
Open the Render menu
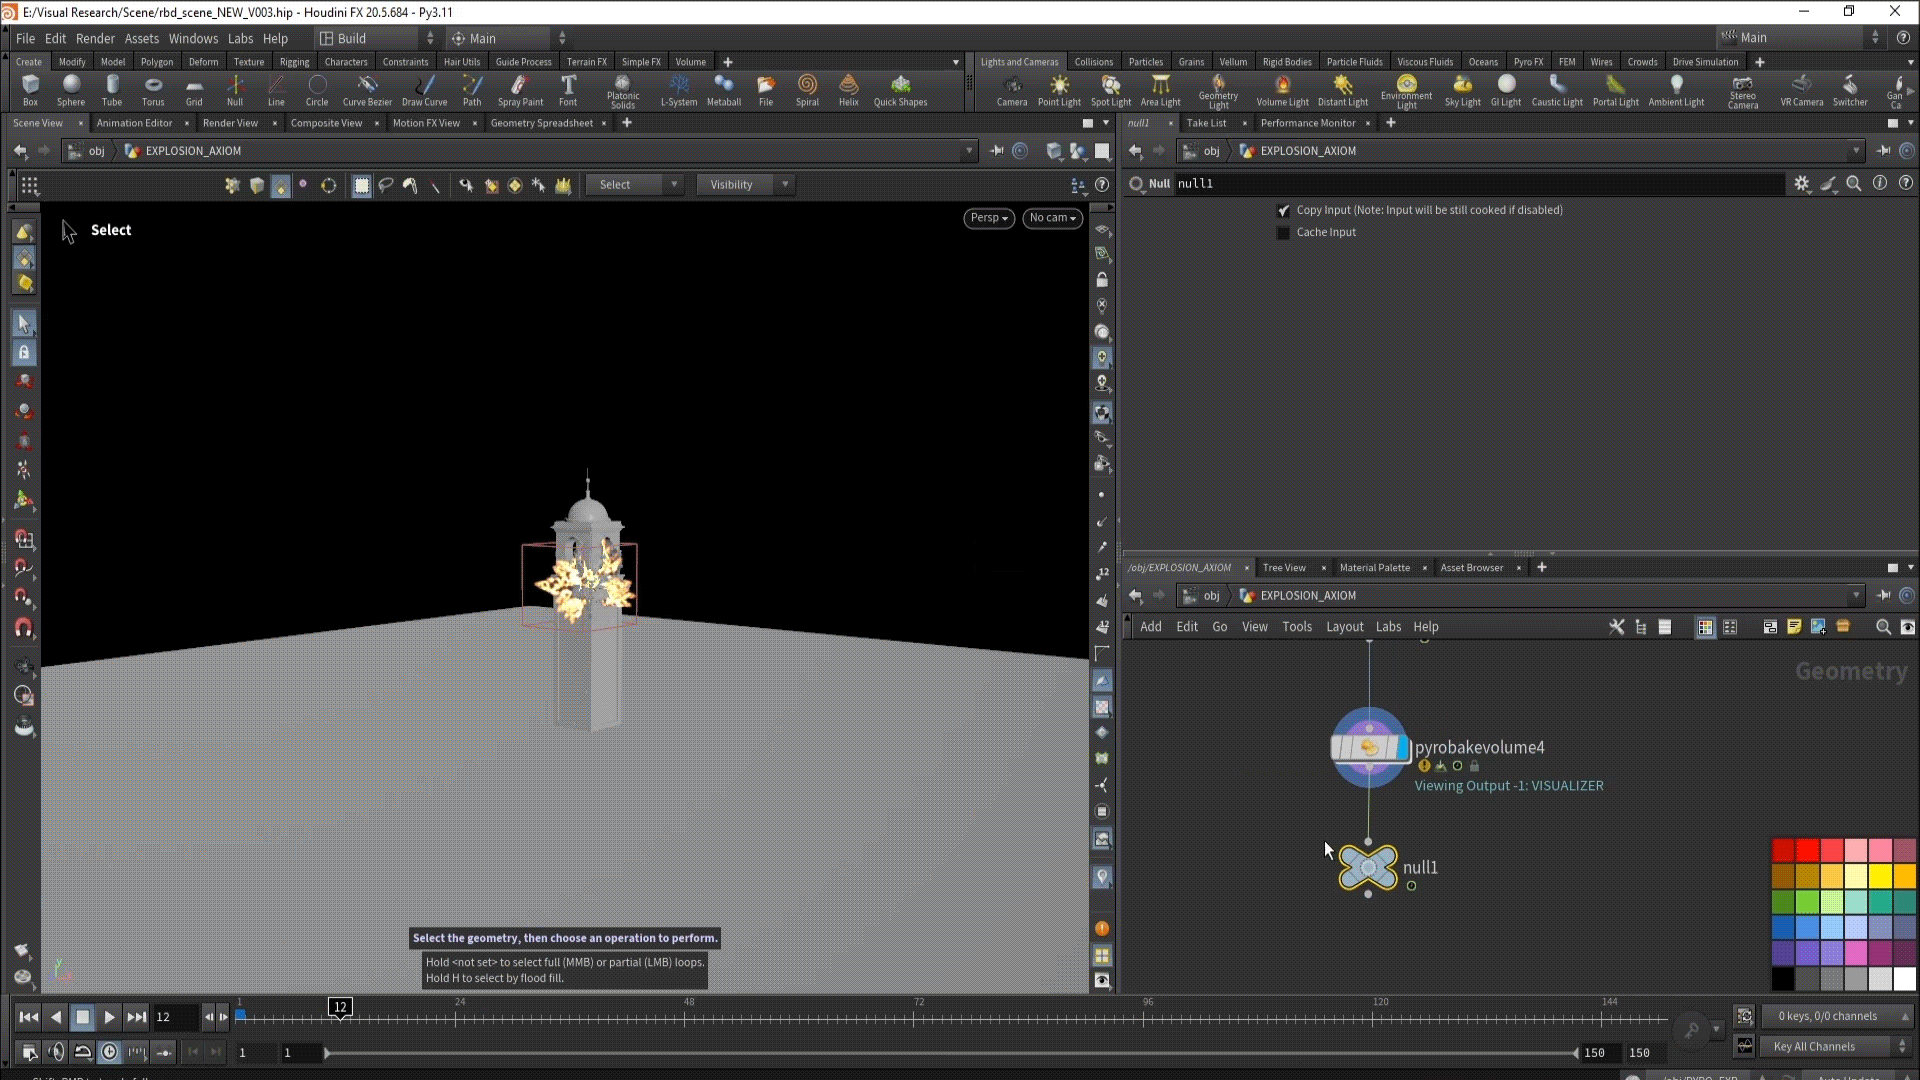tap(95, 38)
